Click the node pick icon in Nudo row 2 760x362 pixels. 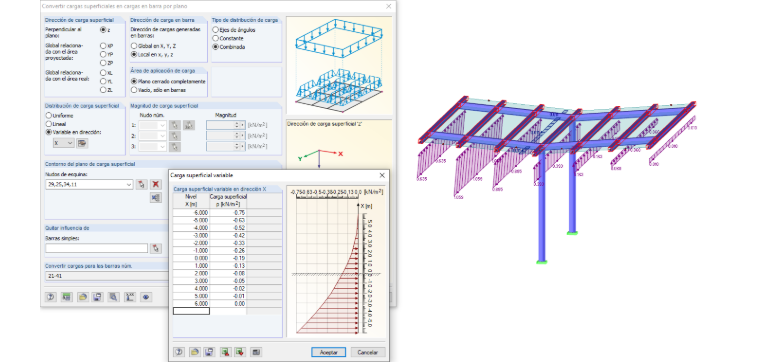tap(175, 136)
